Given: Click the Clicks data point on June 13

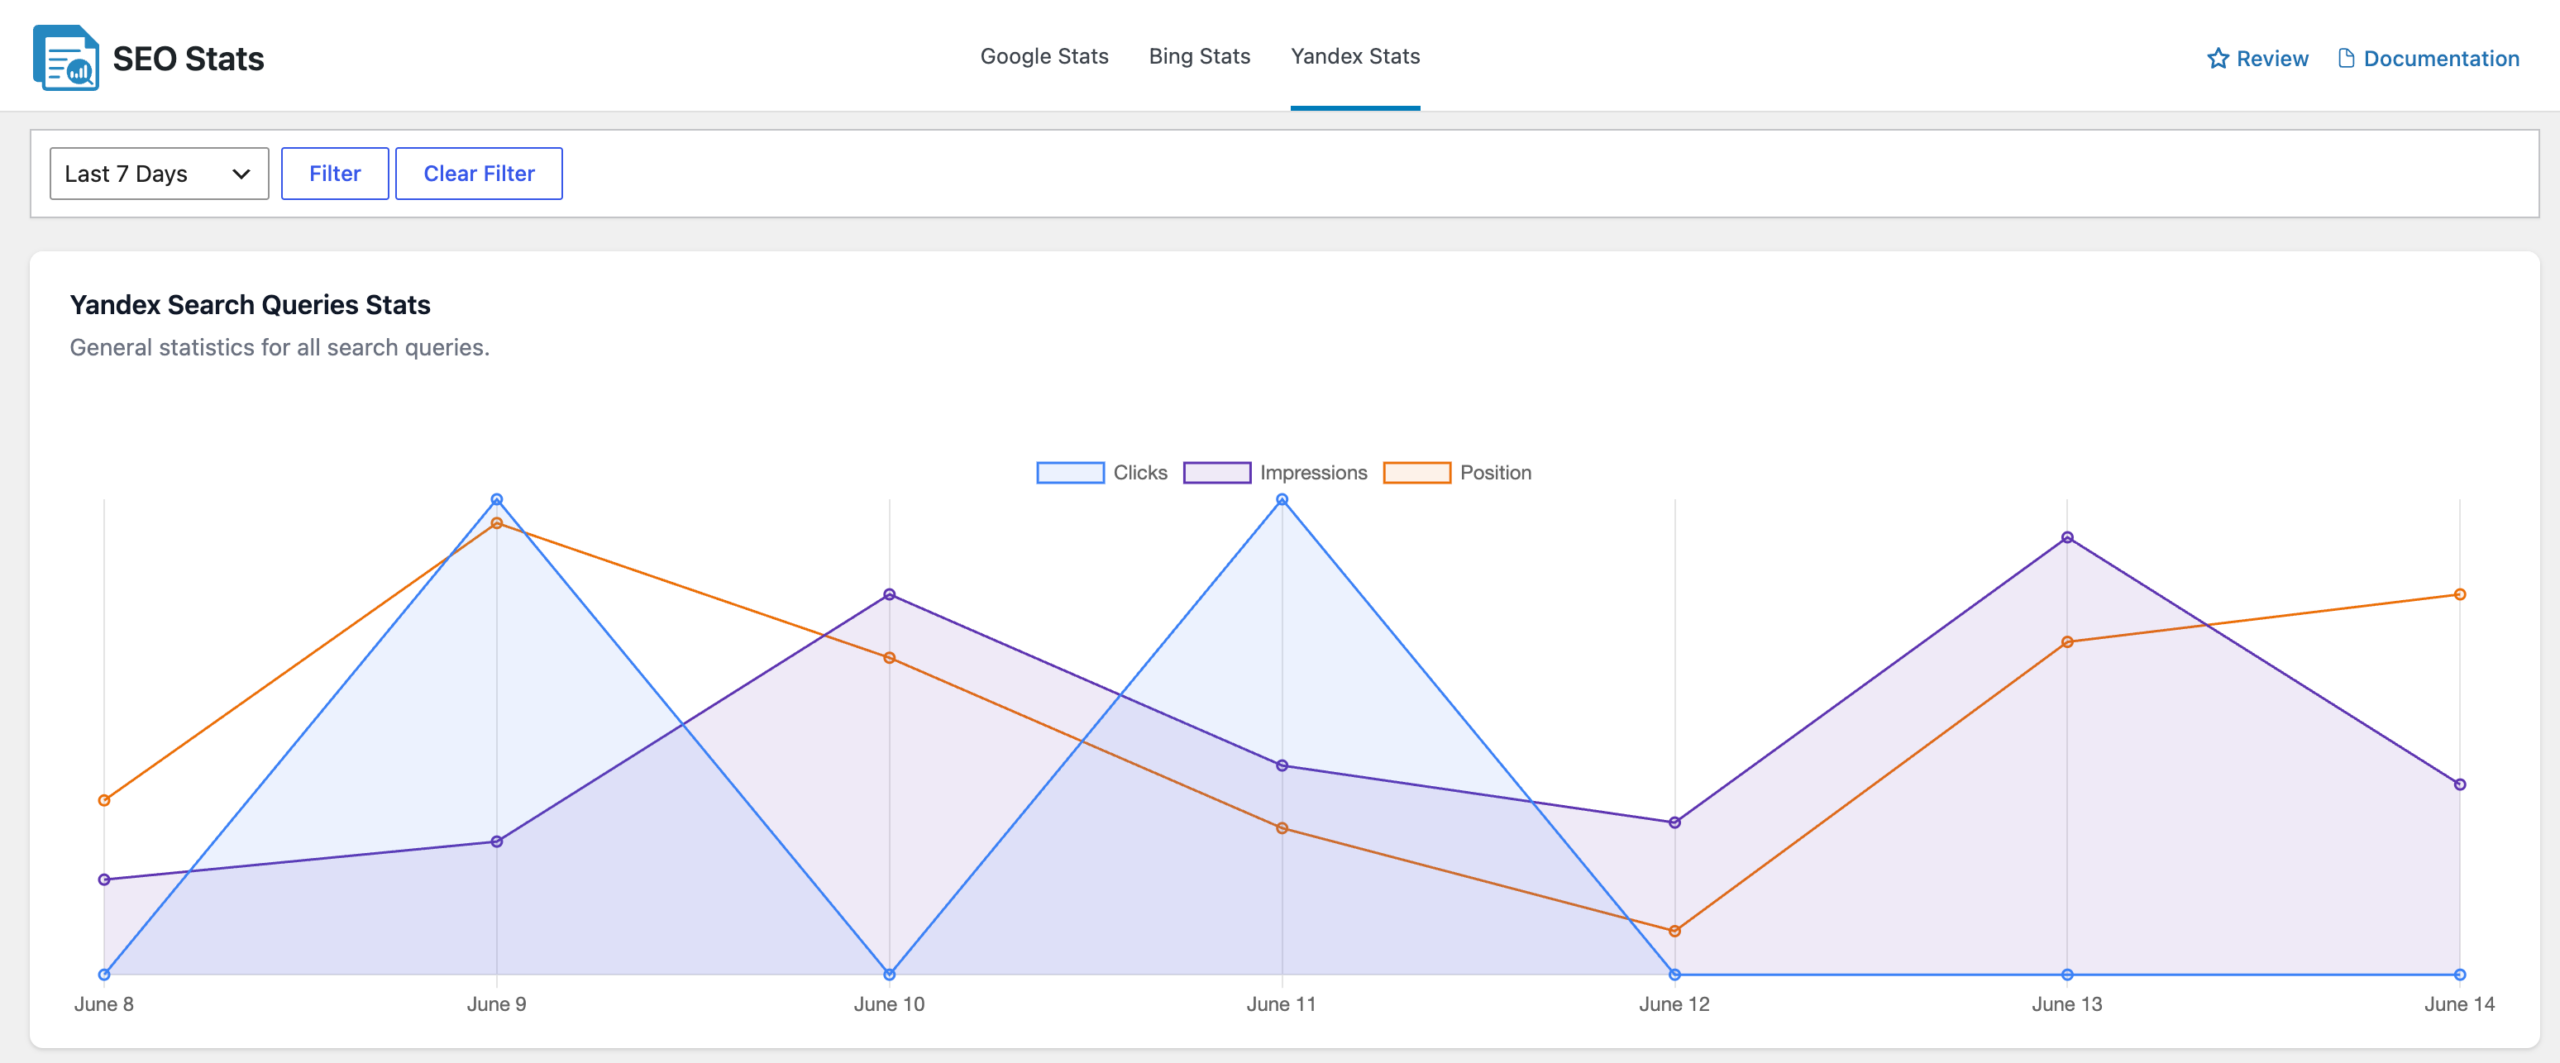Looking at the screenshot, I should [2067, 974].
